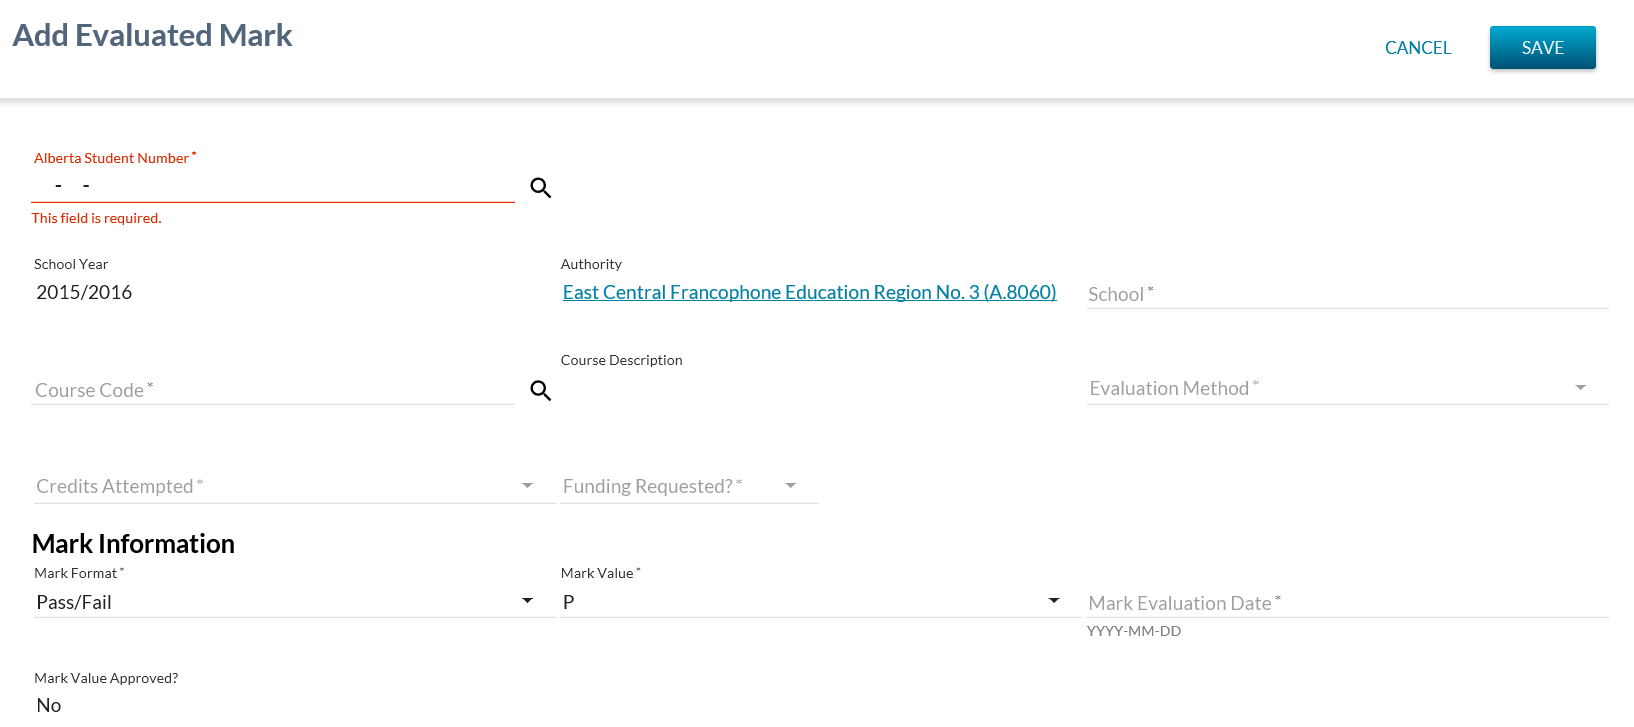
Task: Click the Alberta Student Number search icon
Action: [x=541, y=188]
